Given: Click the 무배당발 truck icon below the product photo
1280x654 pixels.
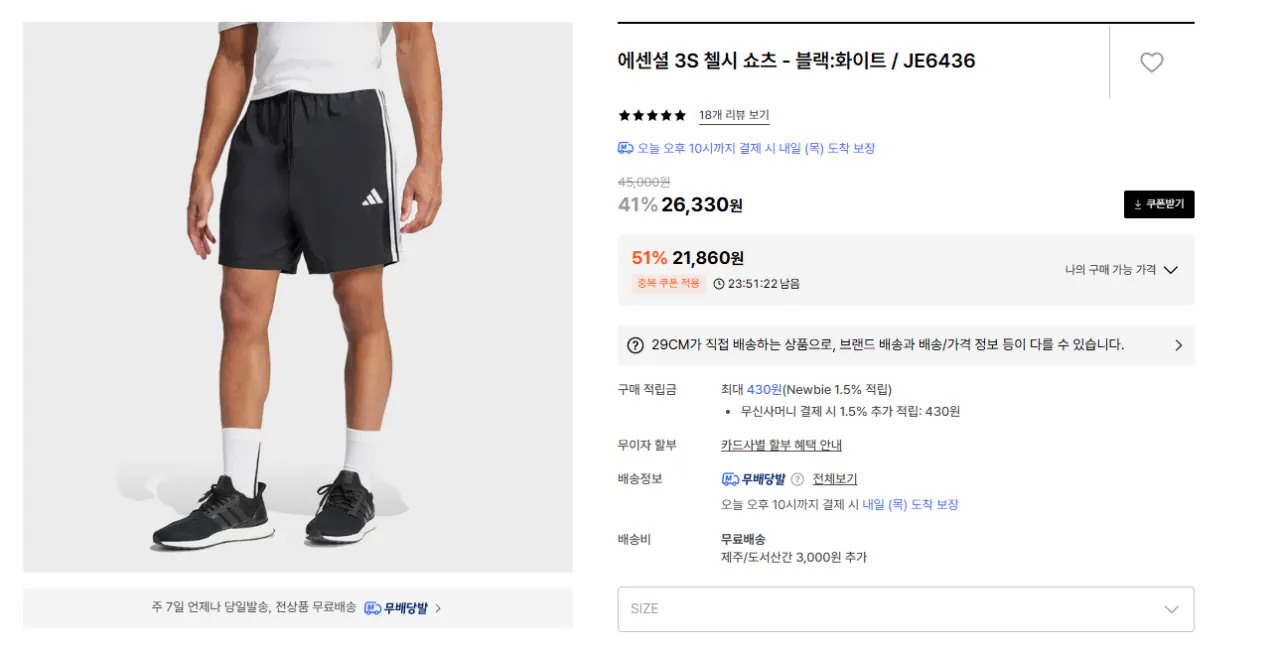Looking at the screenshot, I should point(374,608).
